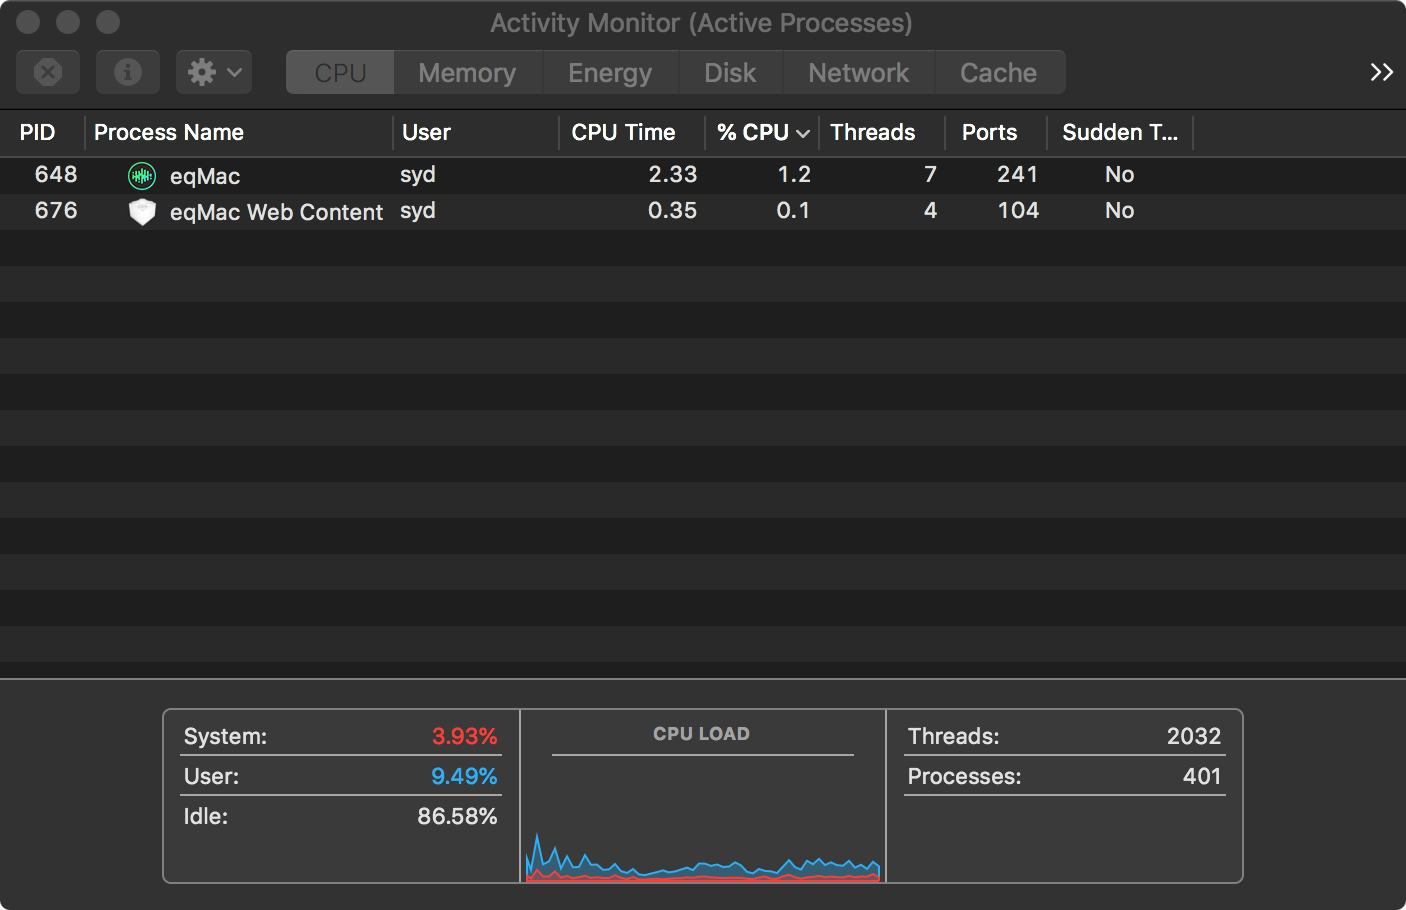Image resolution: width=1406 pixels, height=910 pixels.
Task: Switch to the Memory tab
Action: coord(467,72)
